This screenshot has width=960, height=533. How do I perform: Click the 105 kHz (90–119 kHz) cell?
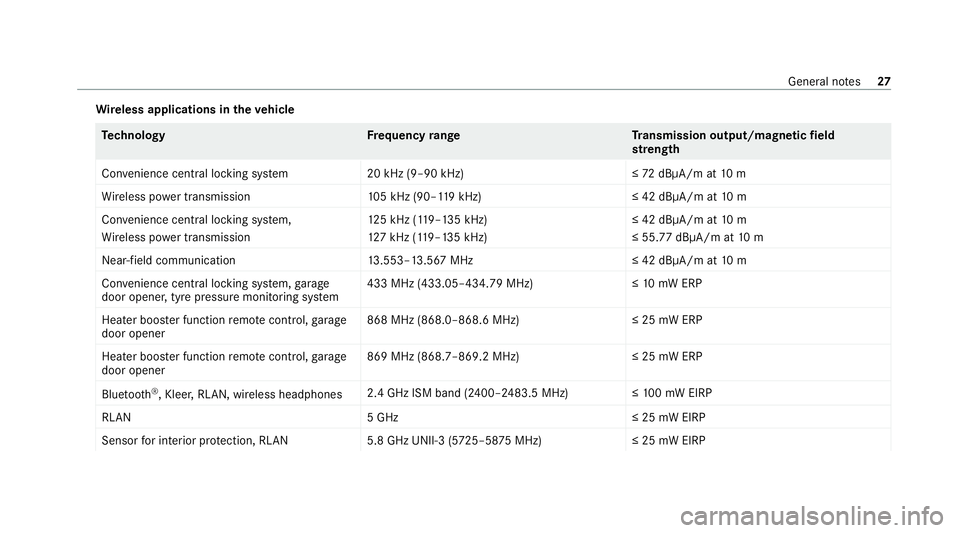pyautogui.click(x=424, y=196)
